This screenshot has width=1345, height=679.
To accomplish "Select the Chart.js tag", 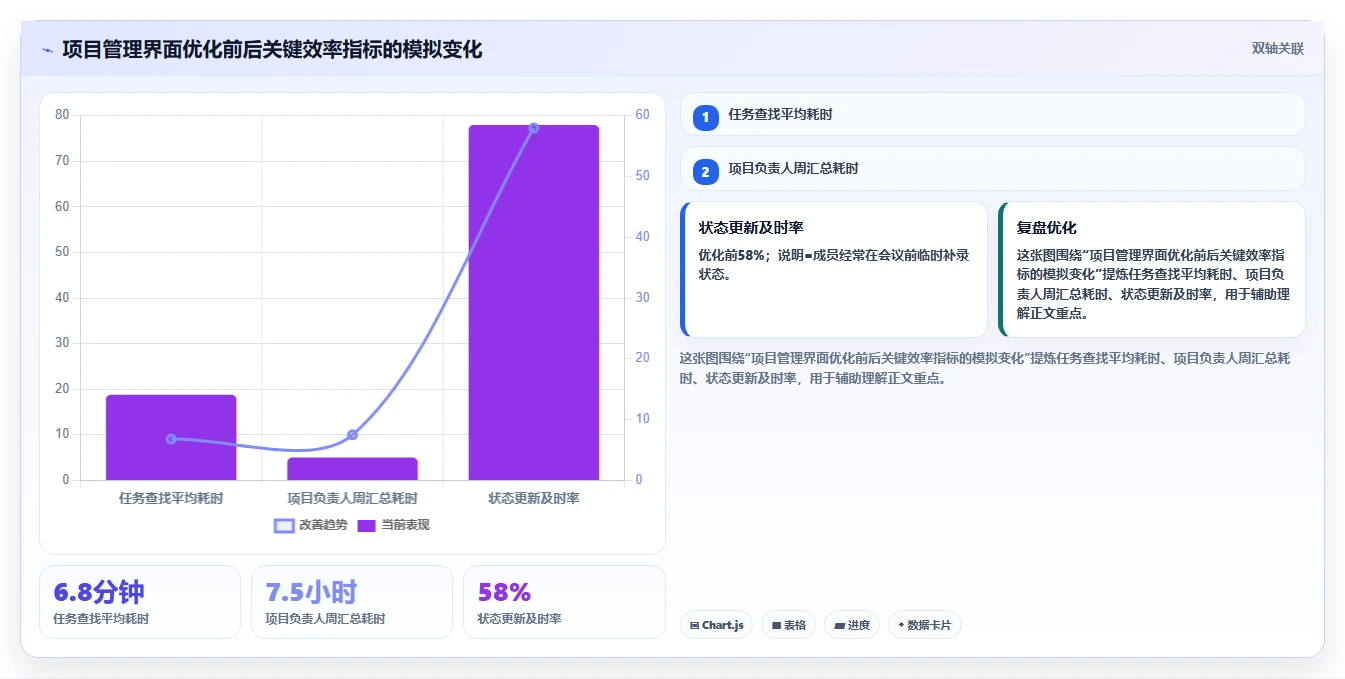I will (x=716, y=625).
